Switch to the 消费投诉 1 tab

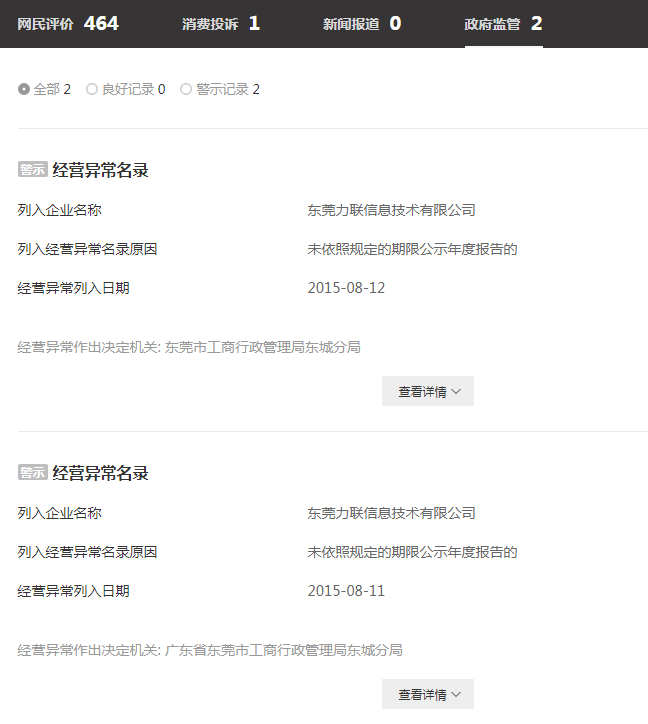click(221, 24)
